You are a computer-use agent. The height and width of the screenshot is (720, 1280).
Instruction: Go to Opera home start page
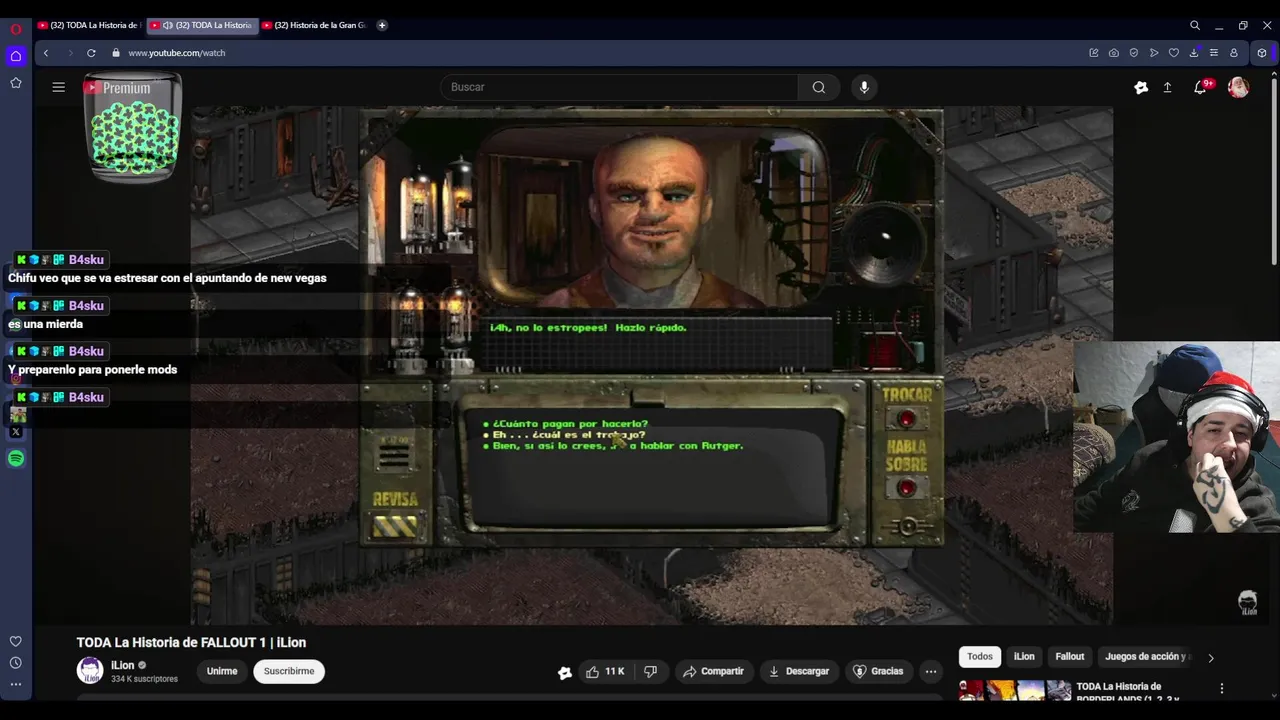click(15, 56)
